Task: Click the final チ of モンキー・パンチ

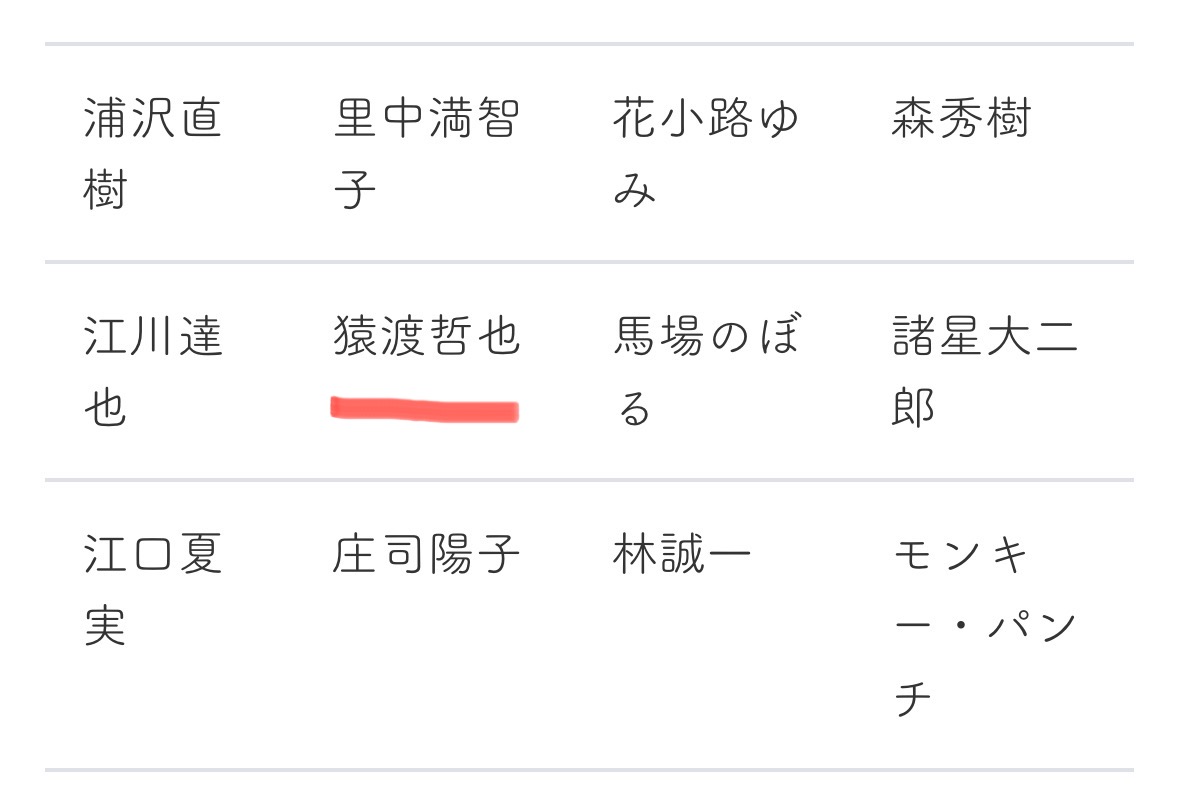Action: [913, 698]
